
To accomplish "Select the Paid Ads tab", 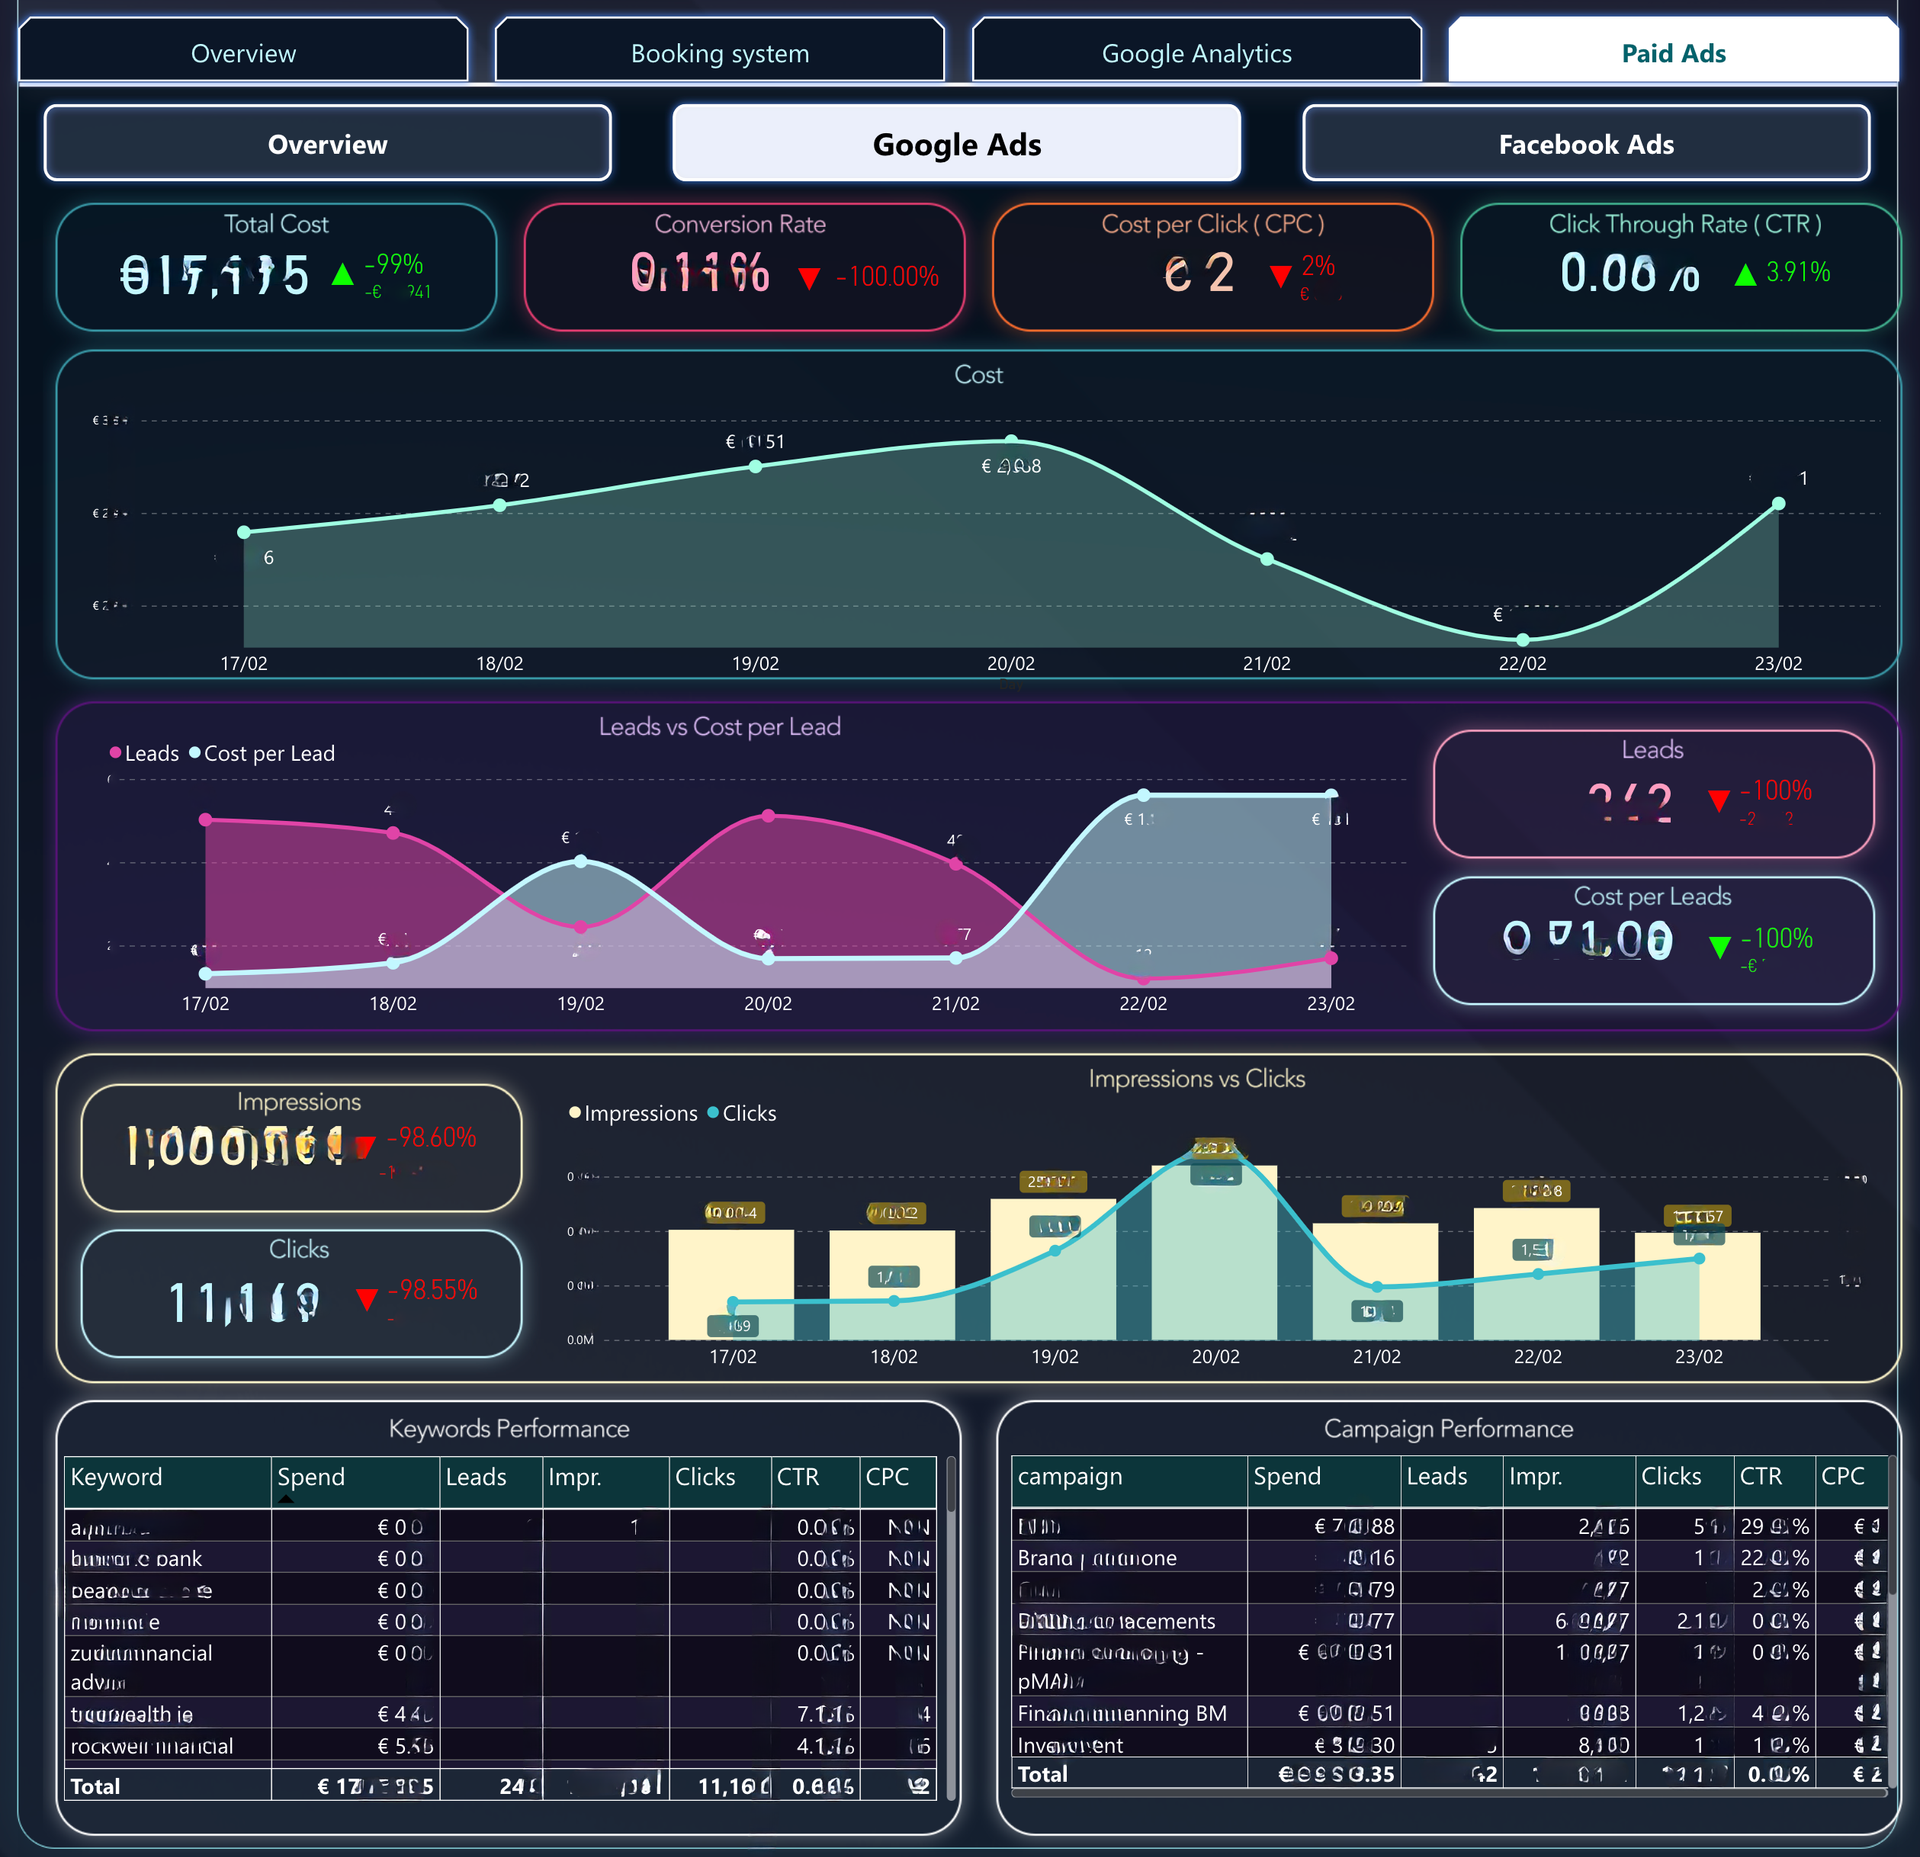I will tap(1673, 52).
